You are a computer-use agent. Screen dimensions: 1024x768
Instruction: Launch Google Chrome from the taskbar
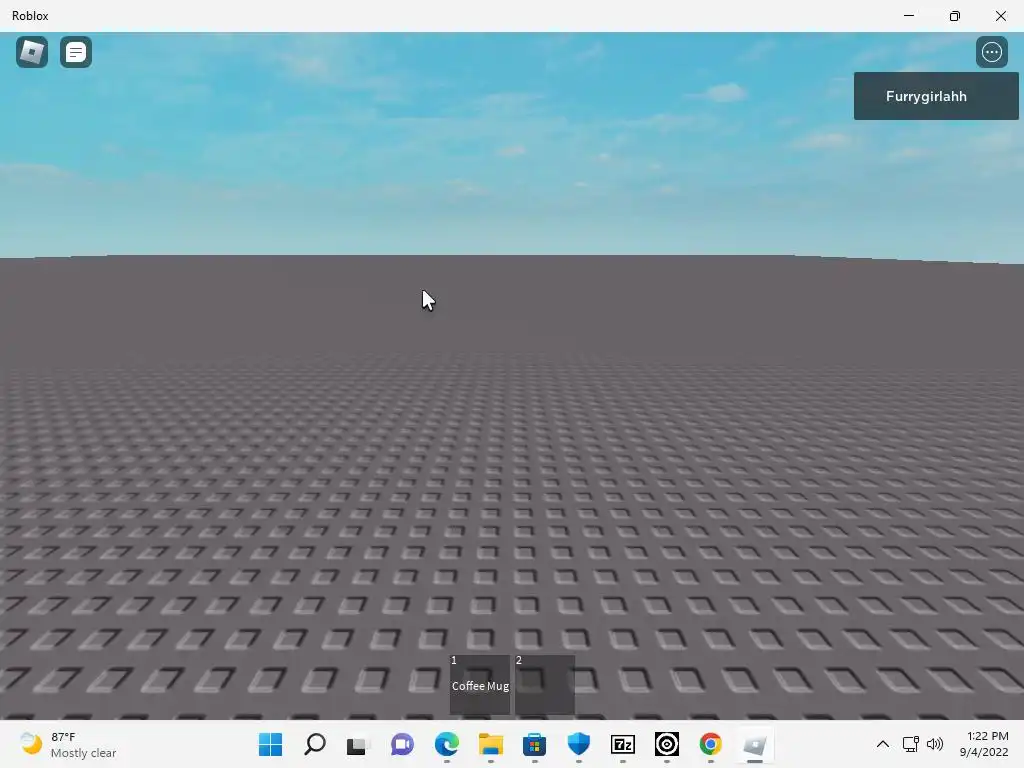pyautogui.click(x=711, y=744)
